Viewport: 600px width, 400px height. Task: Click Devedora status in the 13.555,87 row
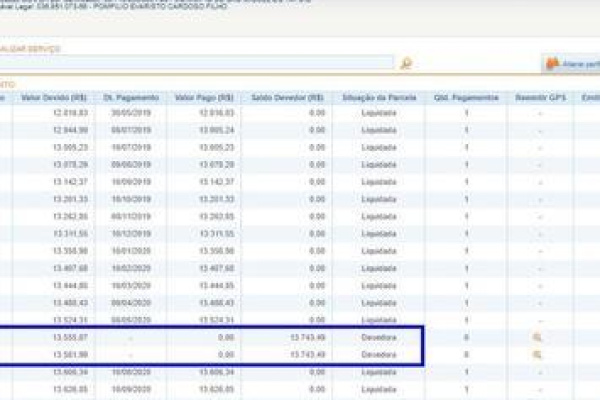point(379,338)
